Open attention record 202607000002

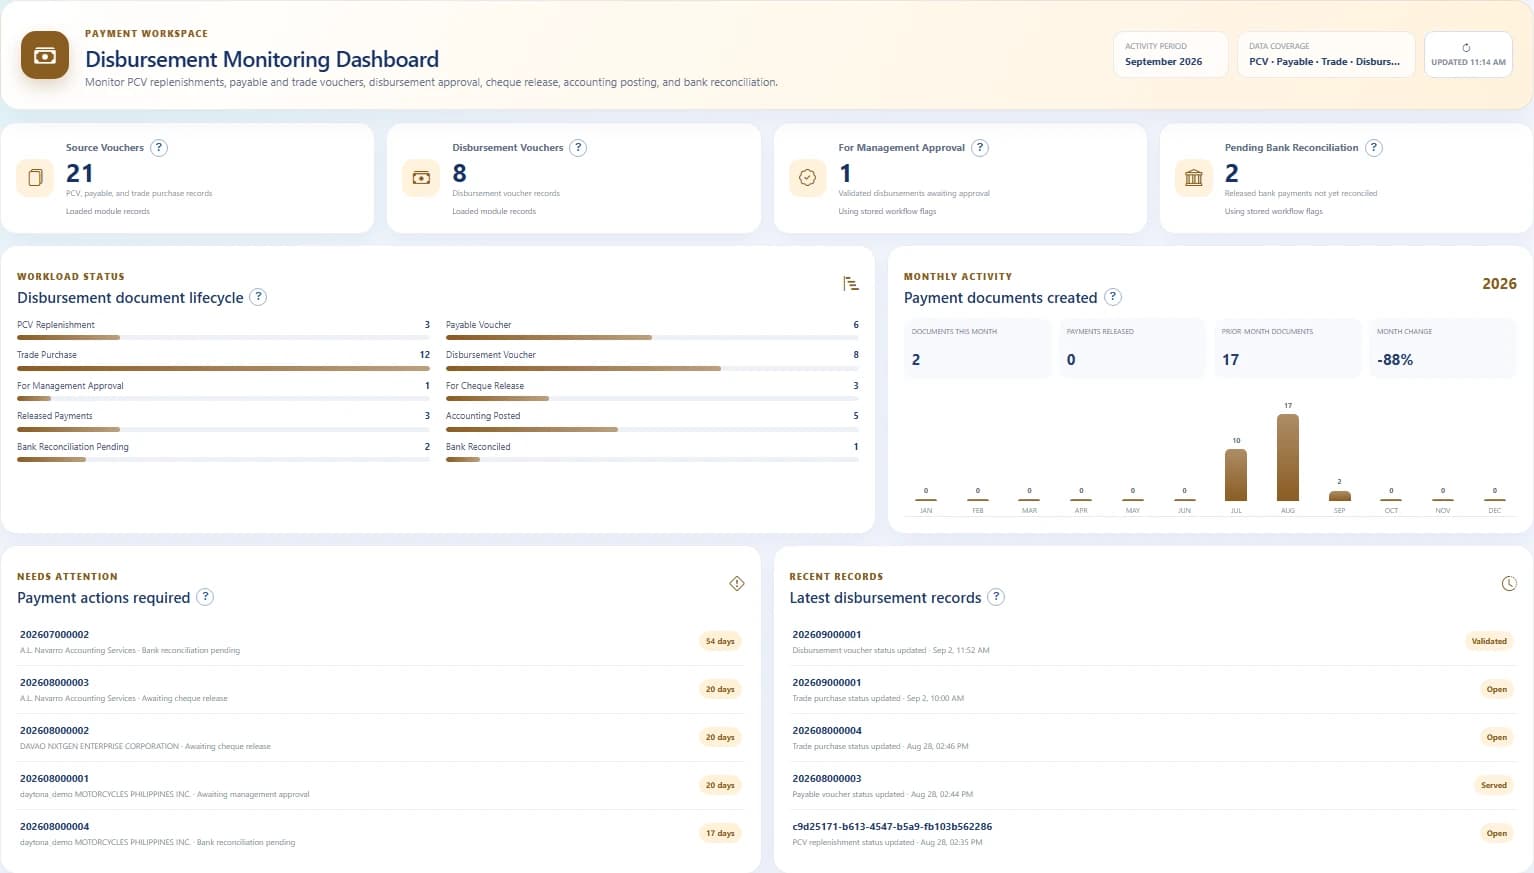(x=380, y=642)
